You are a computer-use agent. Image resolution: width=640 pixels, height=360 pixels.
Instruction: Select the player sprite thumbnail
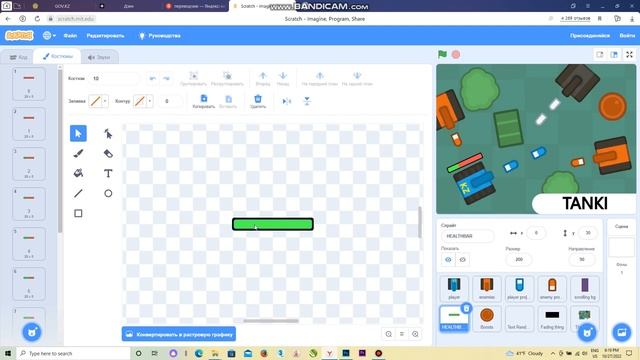454,288
